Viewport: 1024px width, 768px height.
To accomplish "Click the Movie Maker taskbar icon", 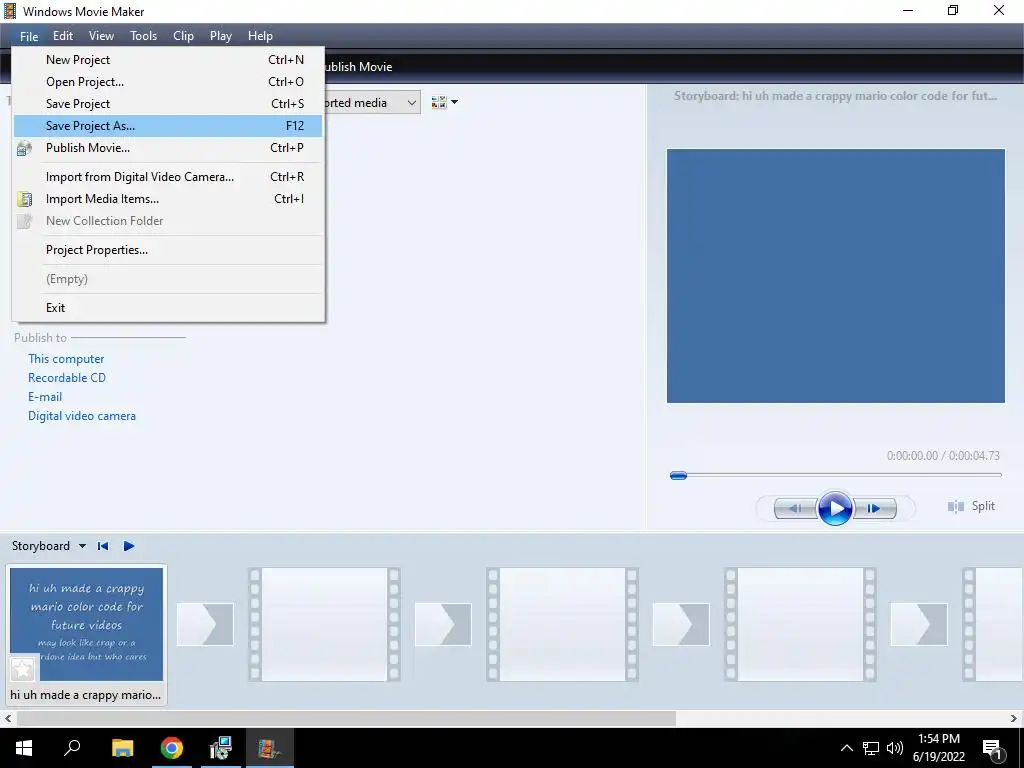I will tap(270, 748).
